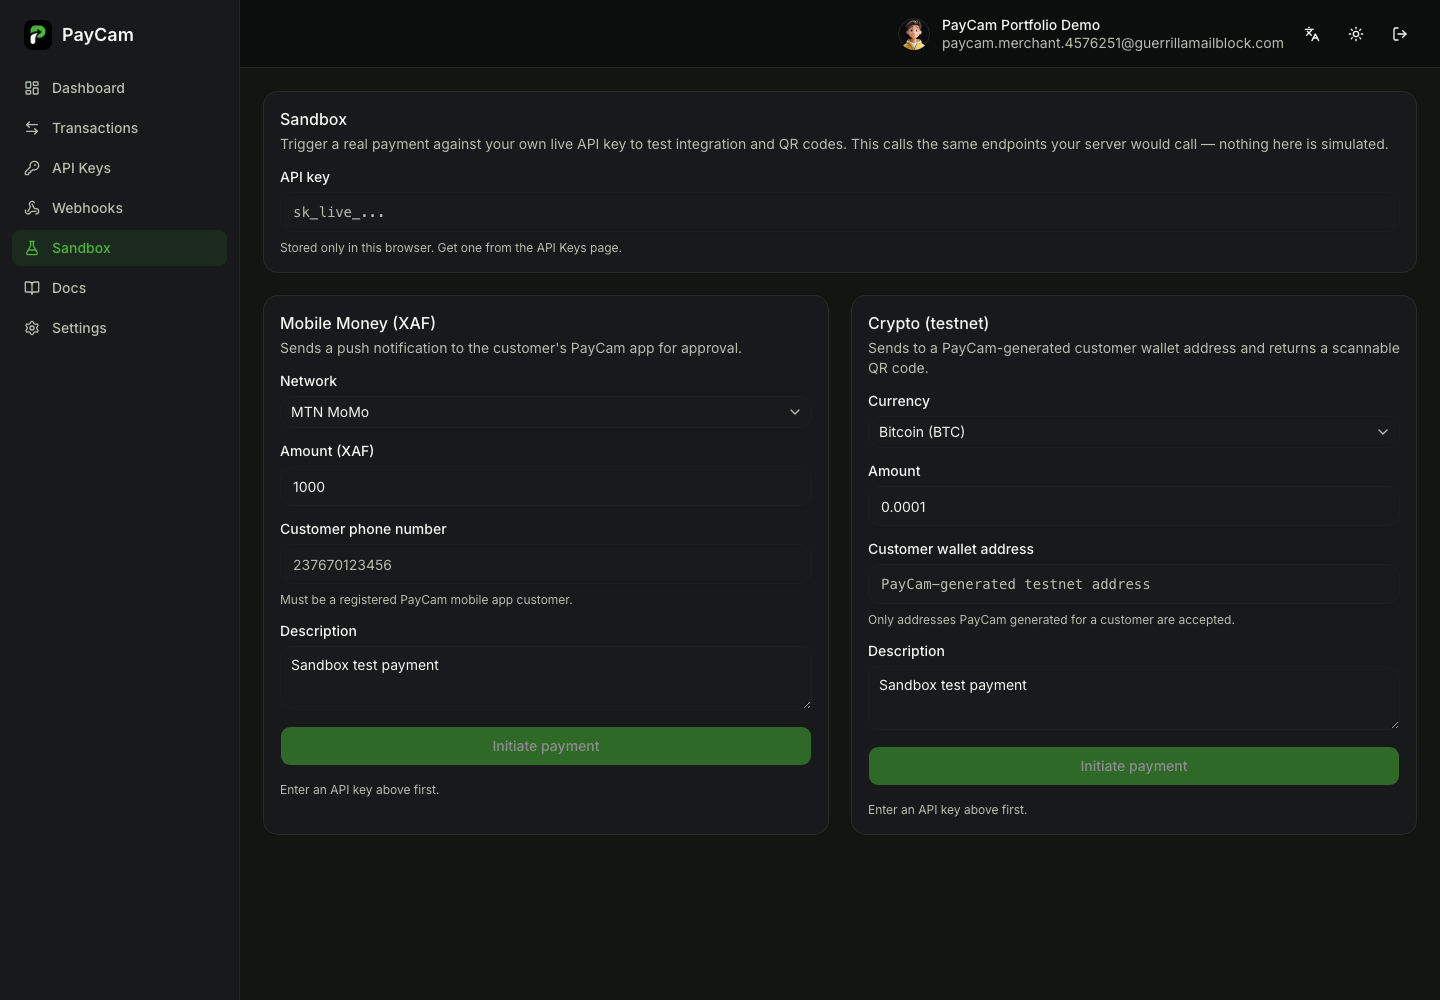Click the log out icon

coord(1400,34)
